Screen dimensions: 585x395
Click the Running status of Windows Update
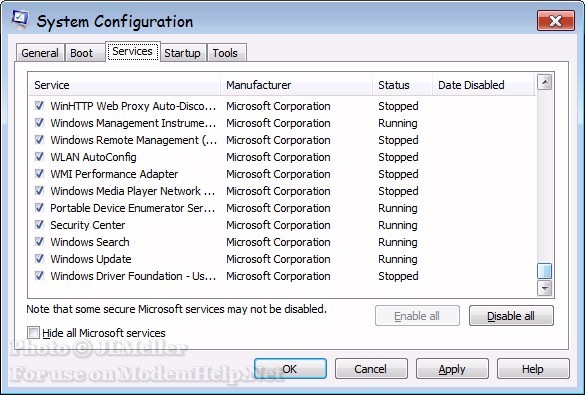(398, 259)
